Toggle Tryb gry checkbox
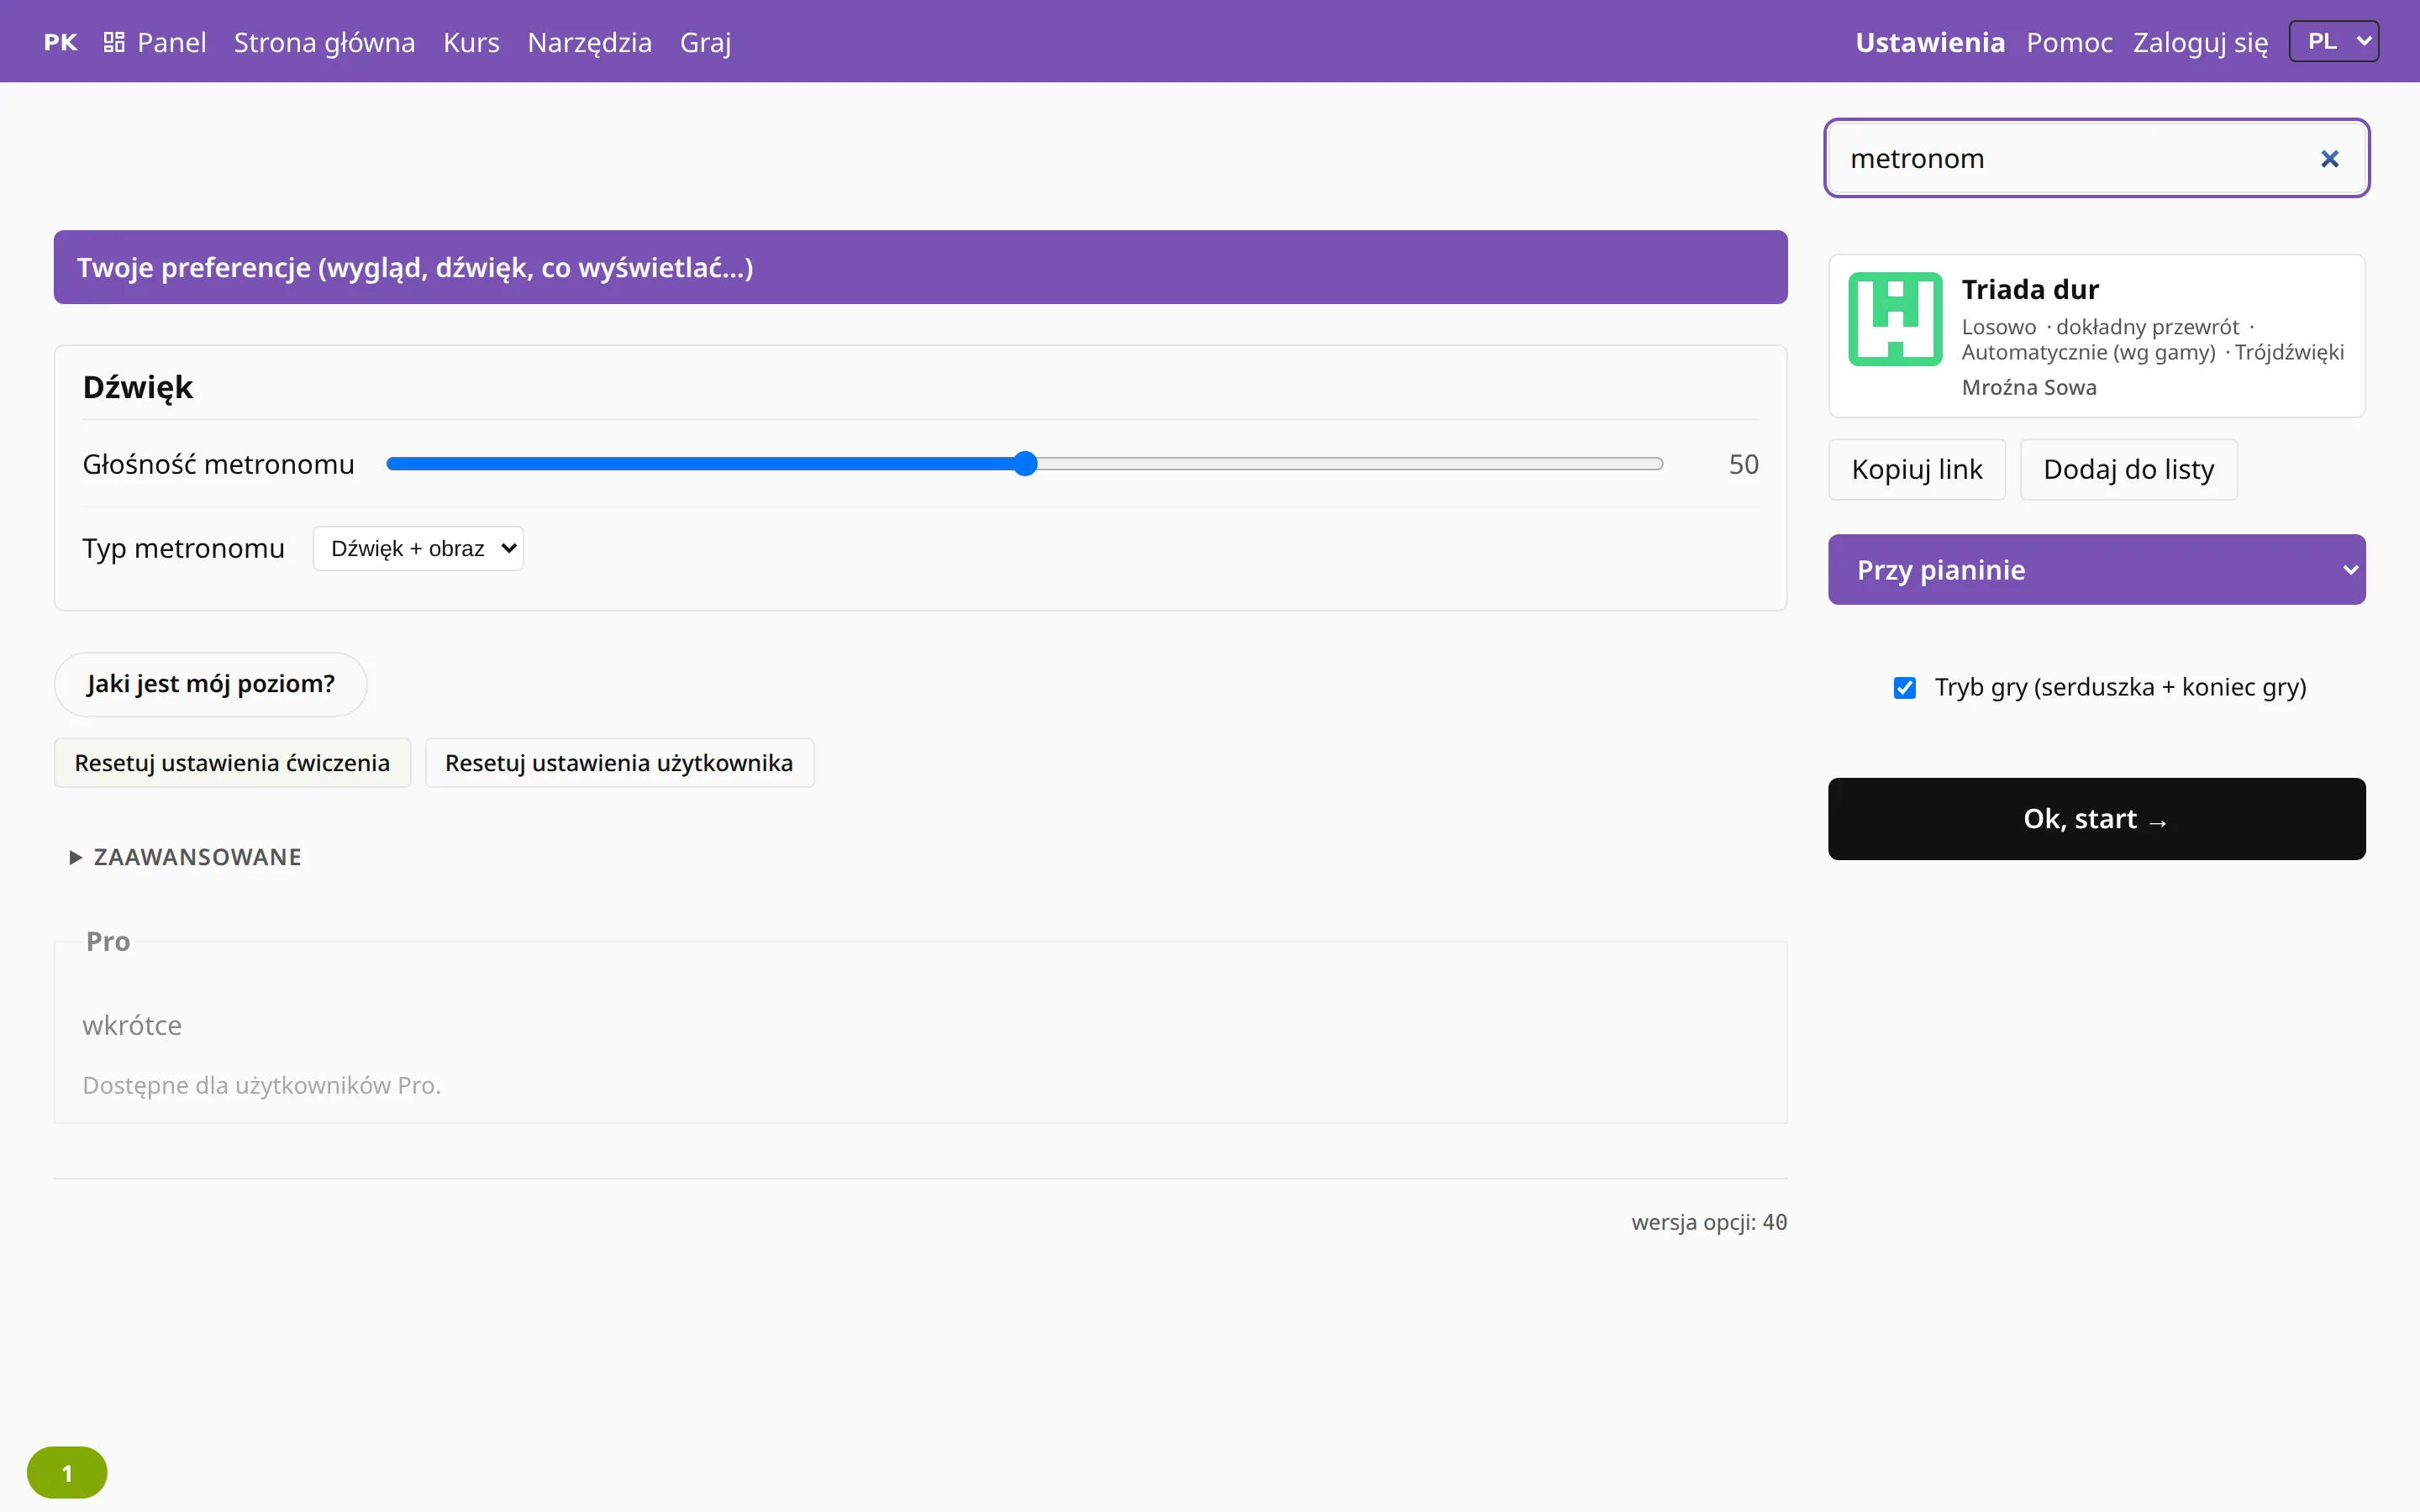Image resolution: width=2420 pixels, height=1512 pixels. pyautogui.click(x=1904, y=688)
